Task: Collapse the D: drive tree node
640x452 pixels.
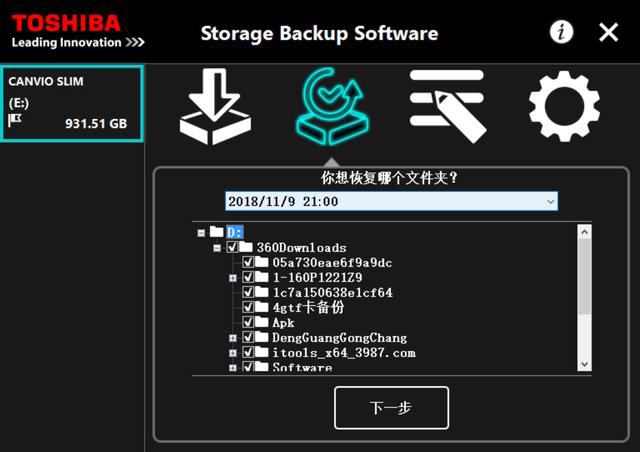Action: [201, 233]
